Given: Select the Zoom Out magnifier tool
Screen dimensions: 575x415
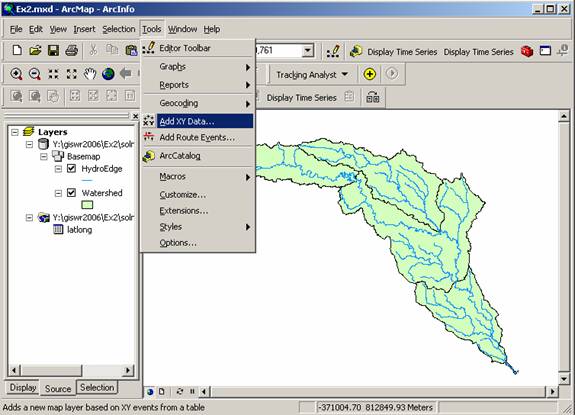Looking at the screenshot, I should tap(35, 74).
